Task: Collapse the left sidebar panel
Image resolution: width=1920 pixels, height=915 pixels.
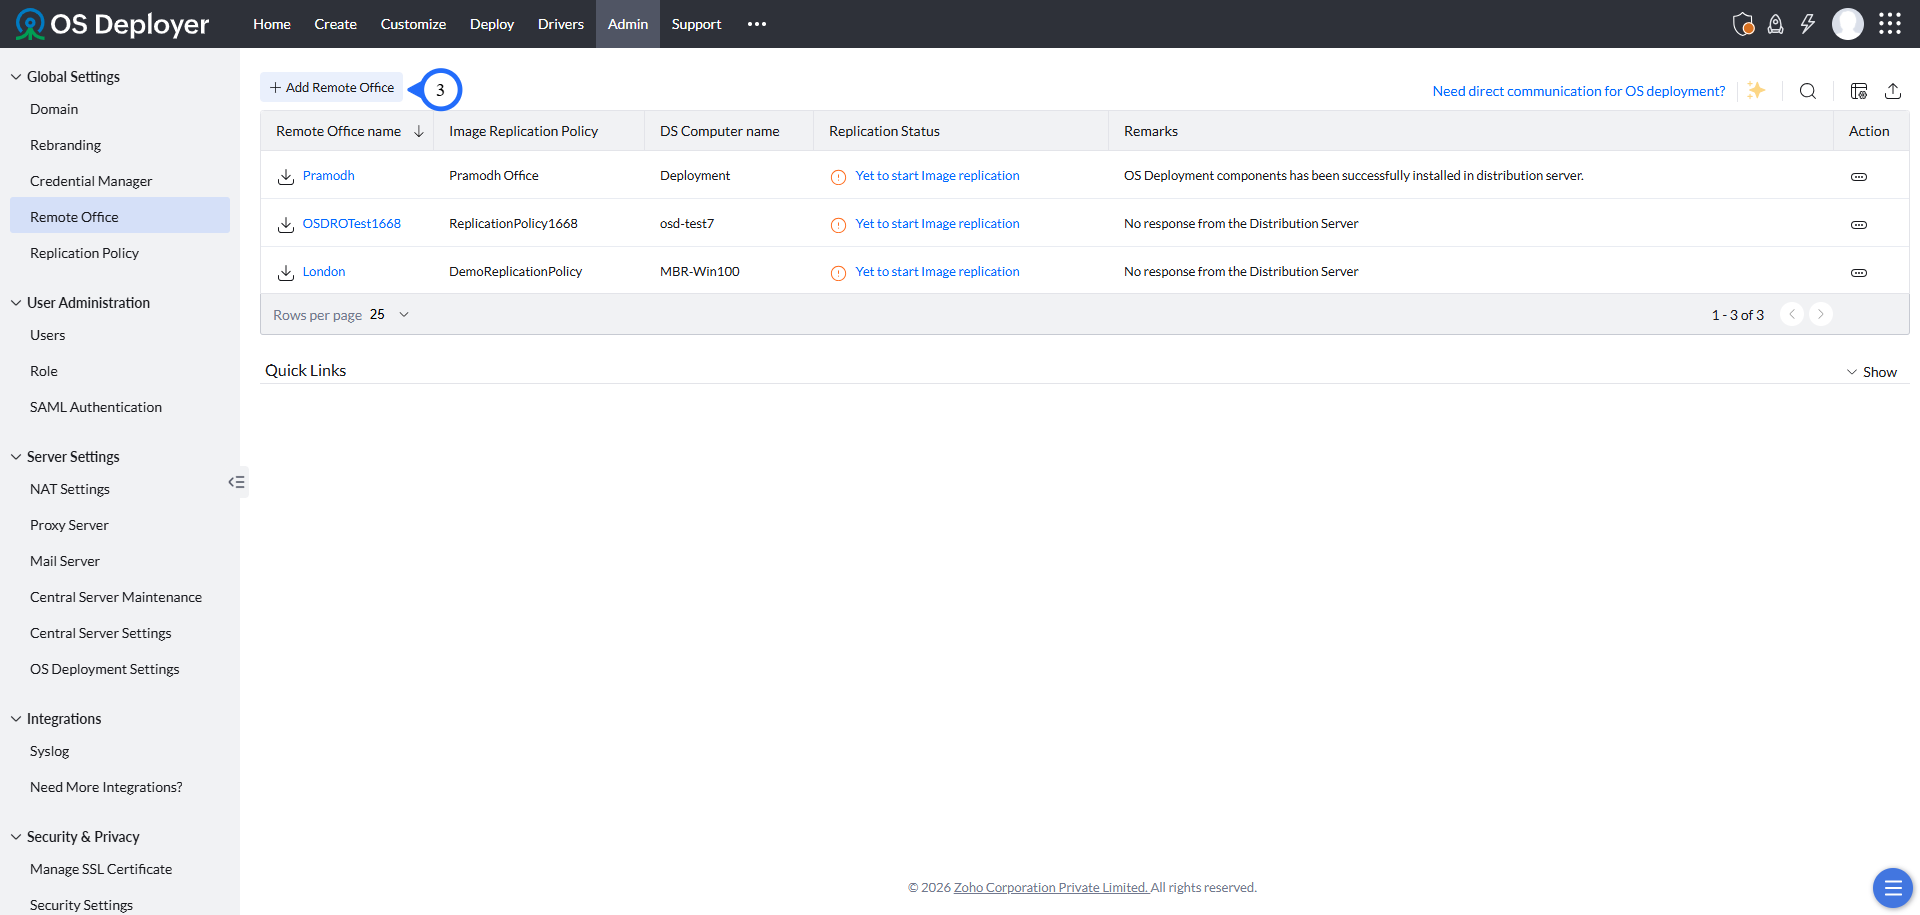Action: [x=237, y=482]
